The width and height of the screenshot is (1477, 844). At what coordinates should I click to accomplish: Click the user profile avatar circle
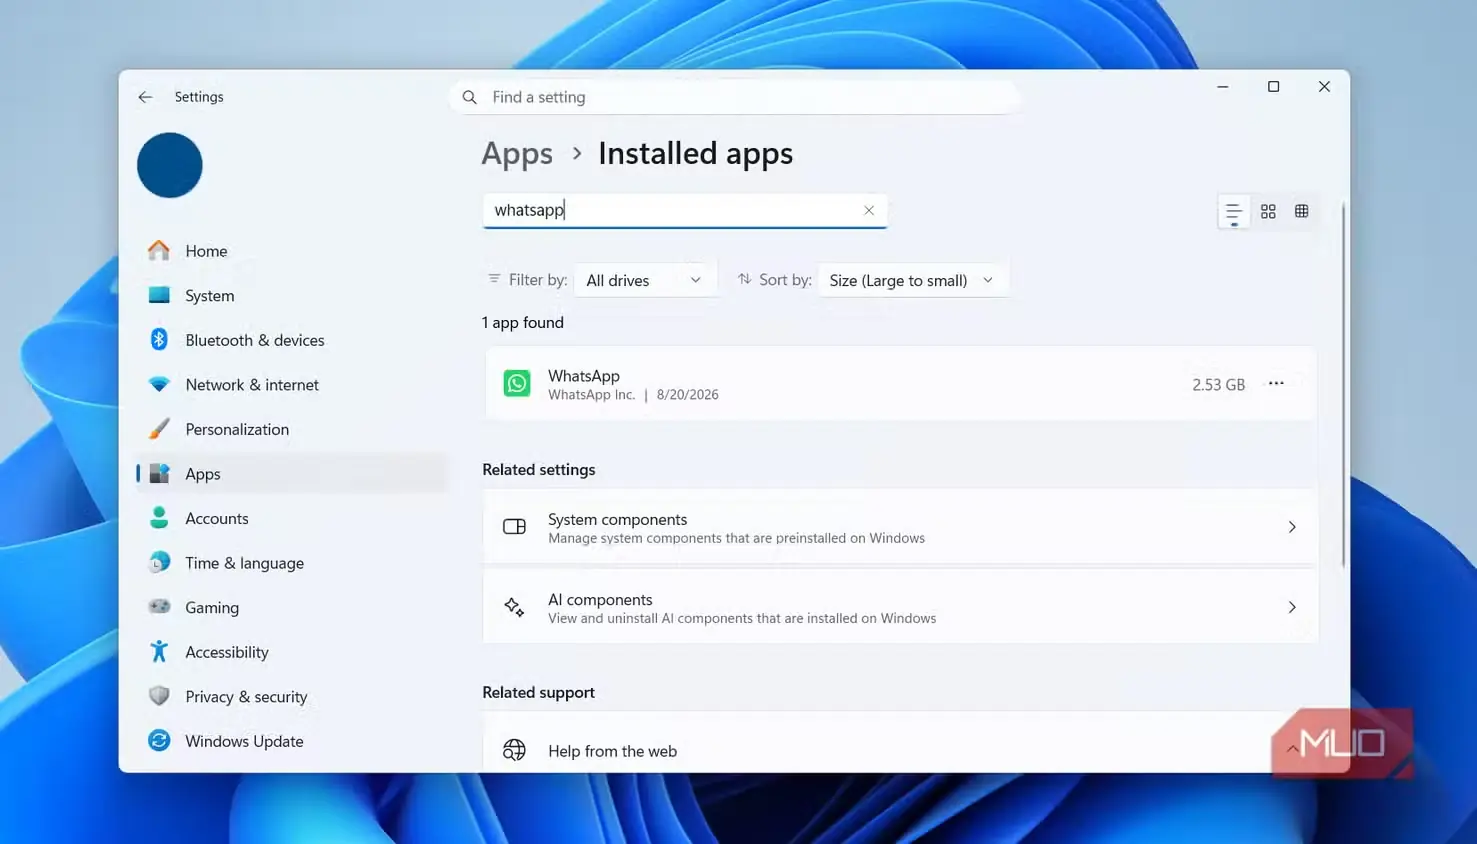click(x=170, y=165)
